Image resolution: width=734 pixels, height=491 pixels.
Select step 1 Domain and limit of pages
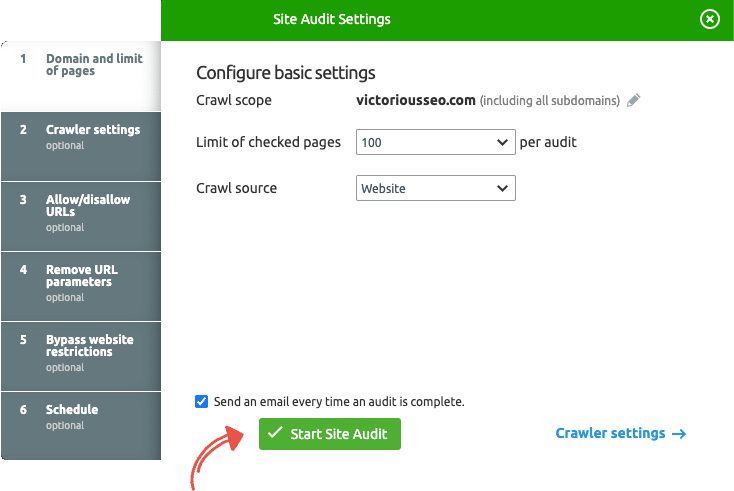pos(81,76)
